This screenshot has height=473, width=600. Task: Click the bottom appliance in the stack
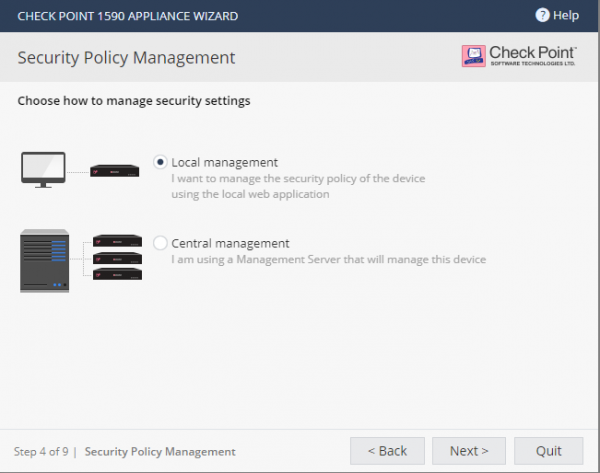pyautogui.click(x=115, y=273)
